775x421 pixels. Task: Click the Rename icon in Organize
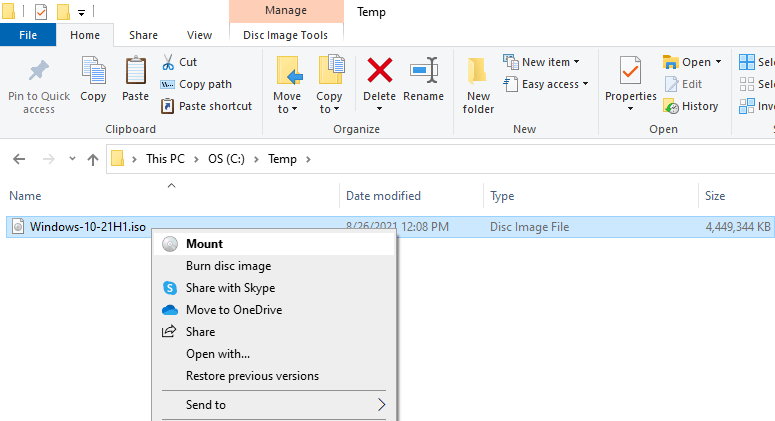point(424,70)
